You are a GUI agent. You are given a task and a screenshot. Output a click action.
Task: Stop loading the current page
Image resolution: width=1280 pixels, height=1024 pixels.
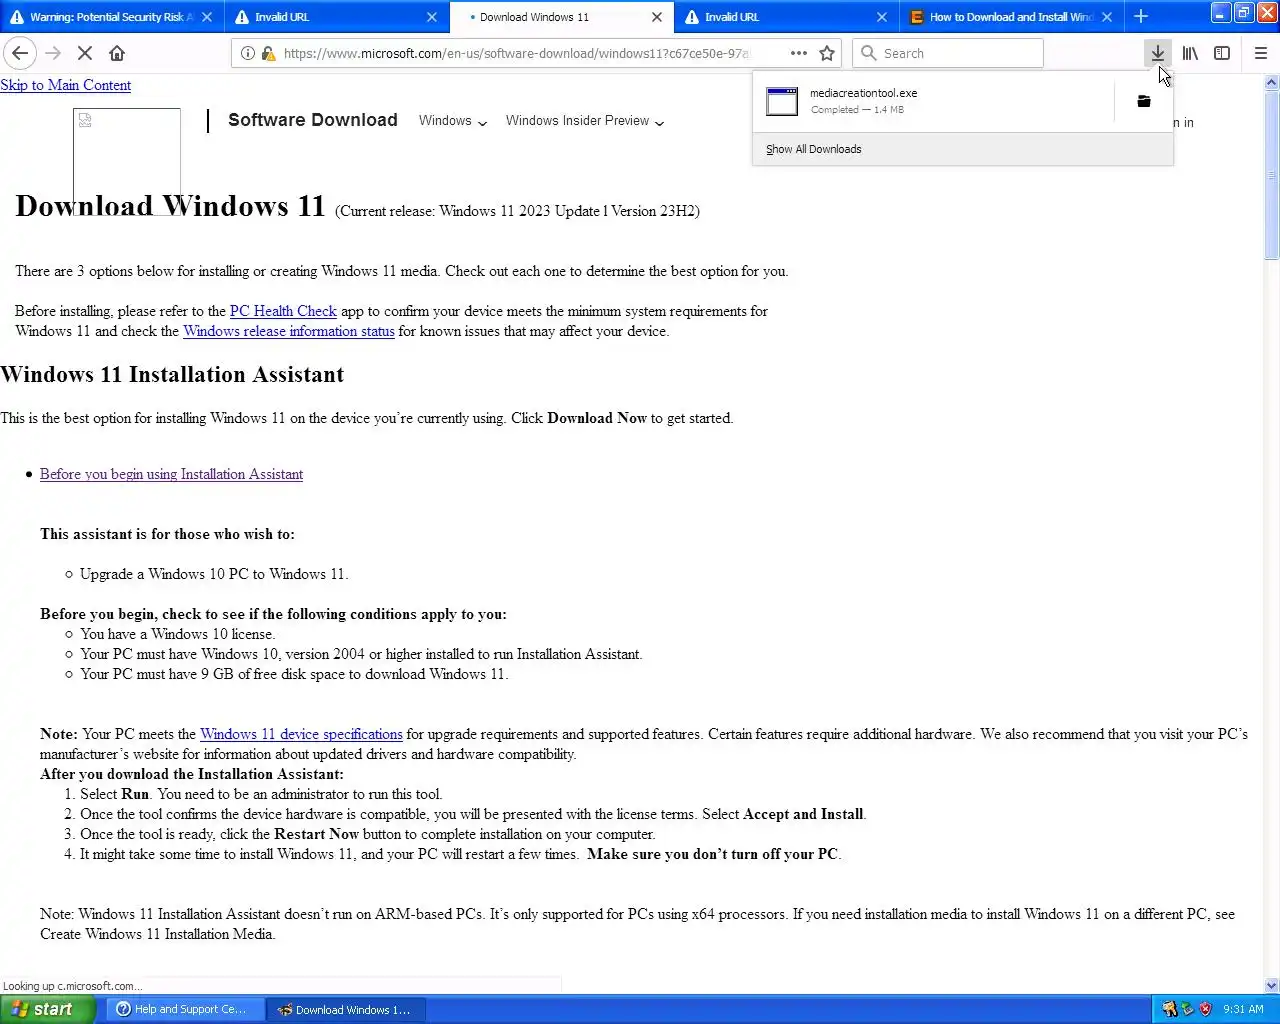pos(85,53)
